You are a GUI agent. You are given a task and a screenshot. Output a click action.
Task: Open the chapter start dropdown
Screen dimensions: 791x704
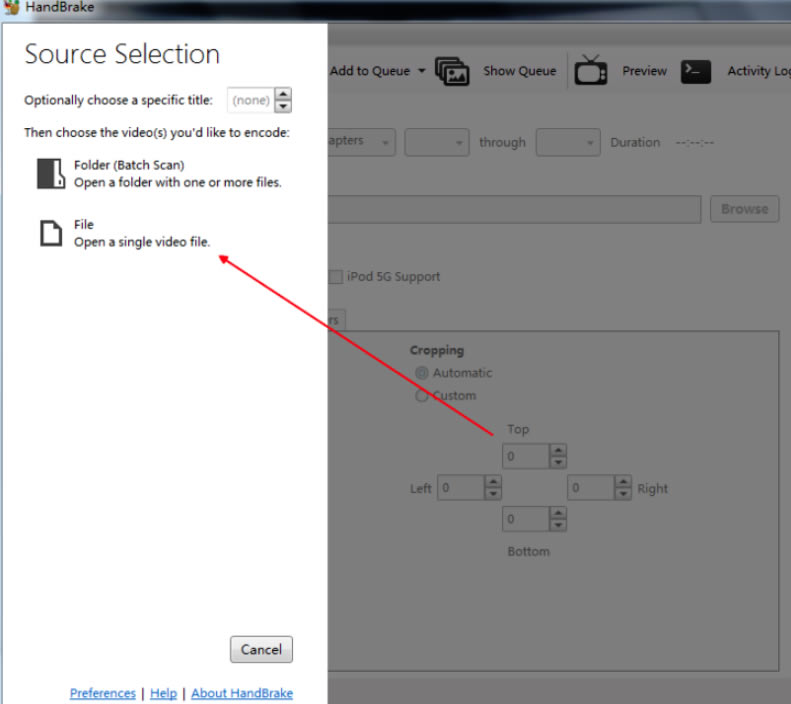click(x=437, y=142)
